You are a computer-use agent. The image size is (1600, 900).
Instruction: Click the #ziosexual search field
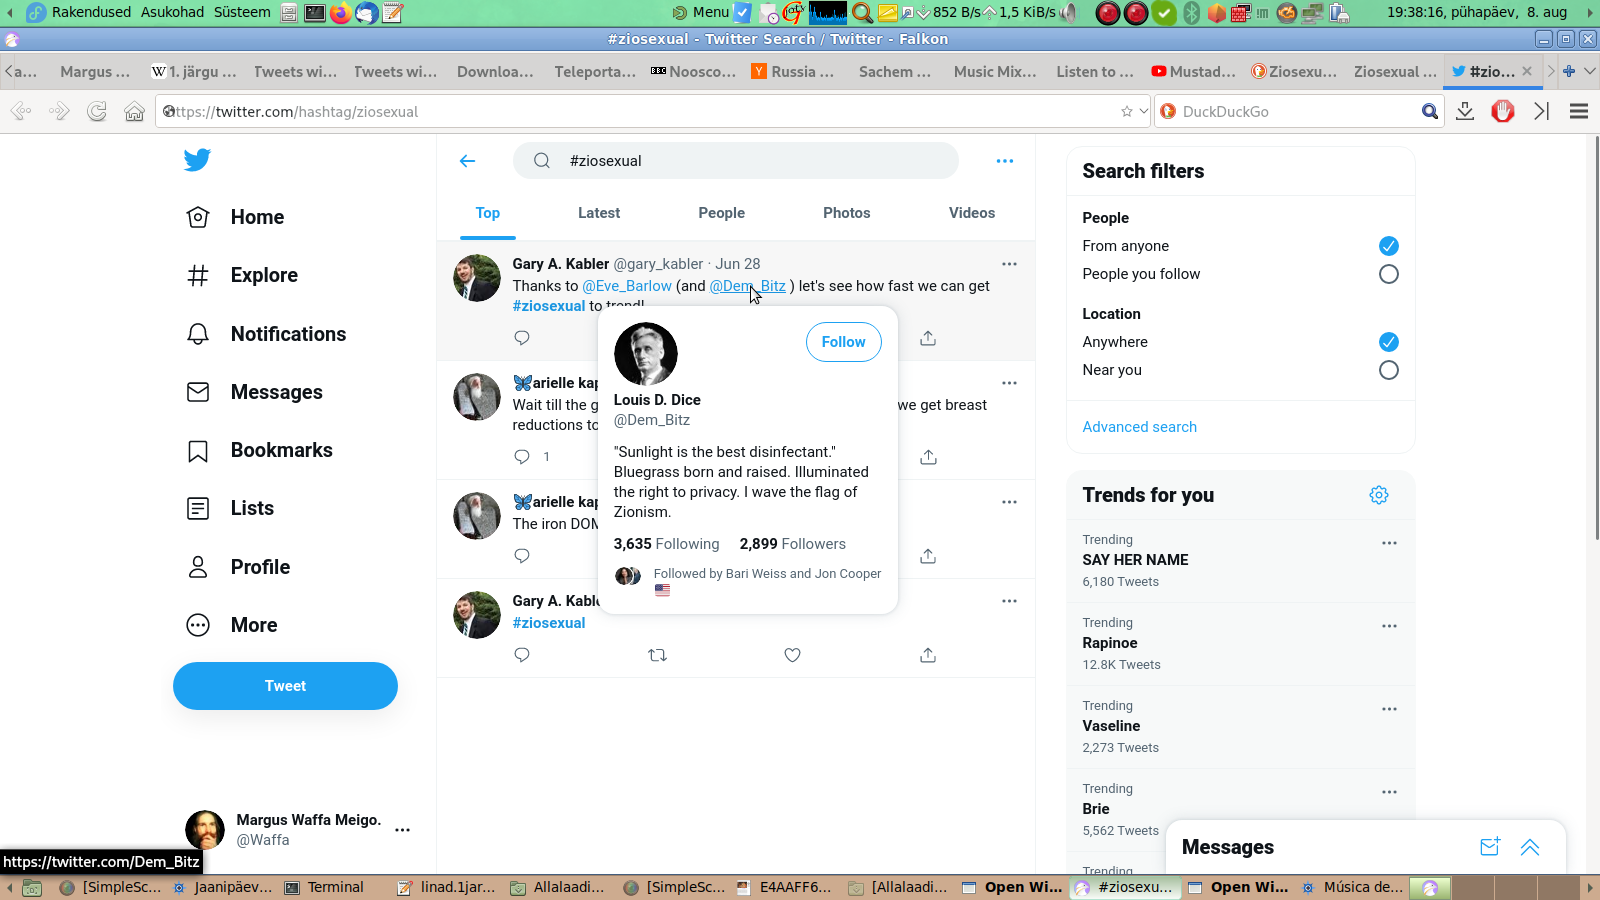(736, 161)
